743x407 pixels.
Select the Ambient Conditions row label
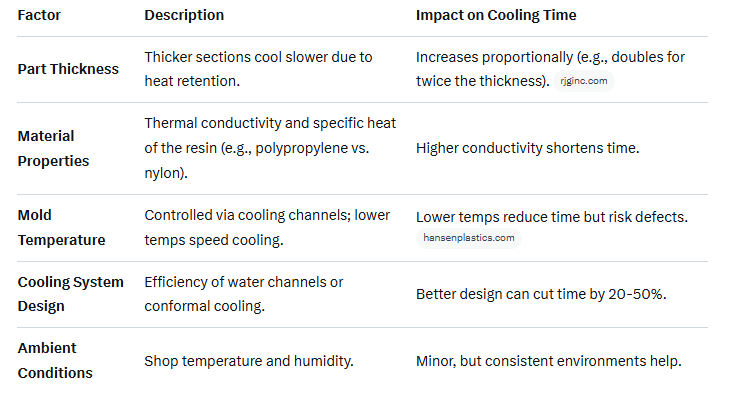55,360
